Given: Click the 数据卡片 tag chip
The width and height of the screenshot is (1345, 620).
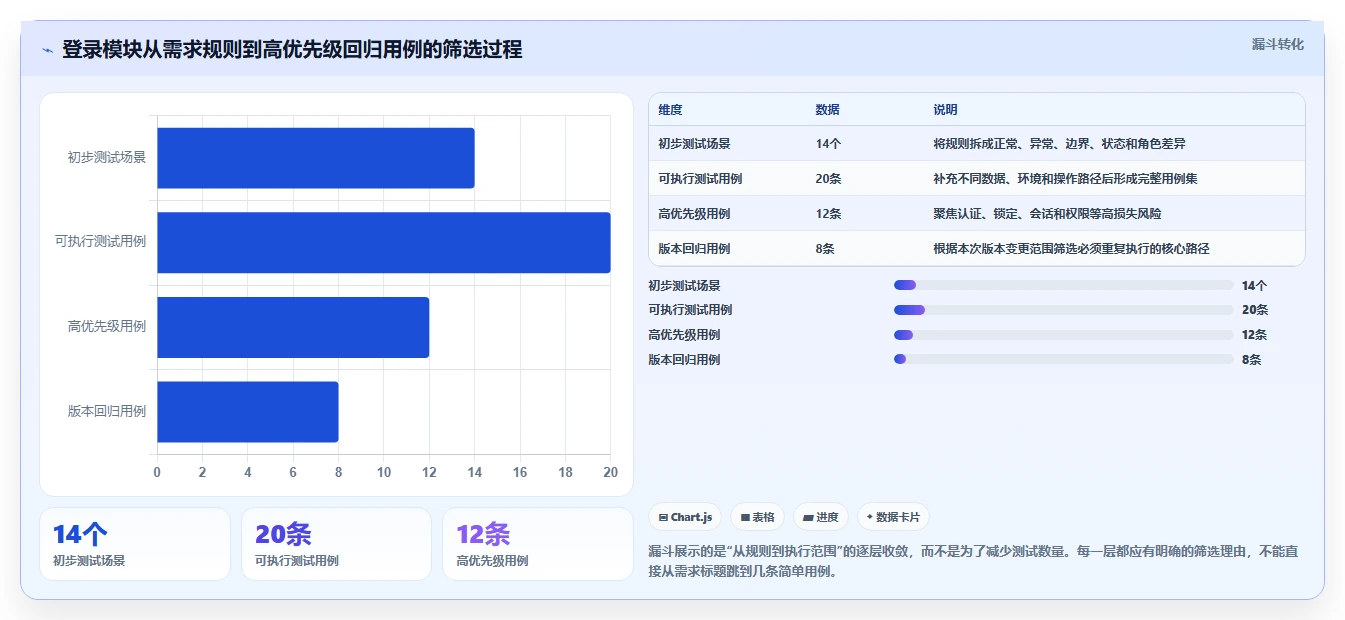Looking at the screenshot, I should coord(892,517).
